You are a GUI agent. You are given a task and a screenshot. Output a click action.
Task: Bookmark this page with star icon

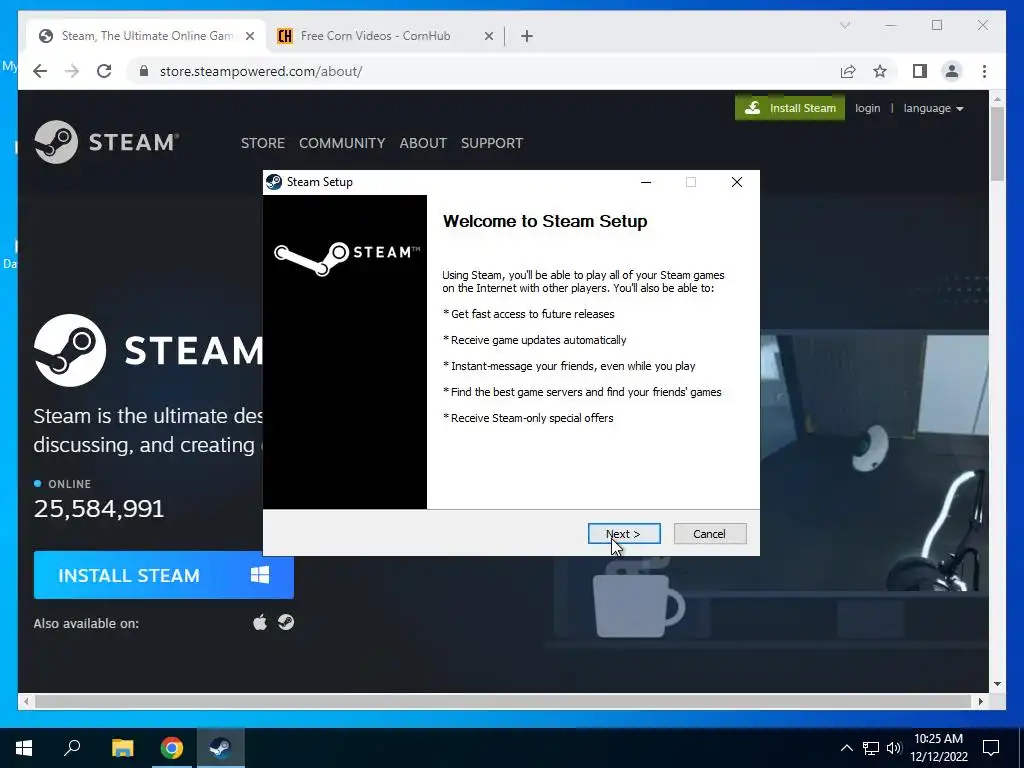pyautogui.click(x=880, y=71)
